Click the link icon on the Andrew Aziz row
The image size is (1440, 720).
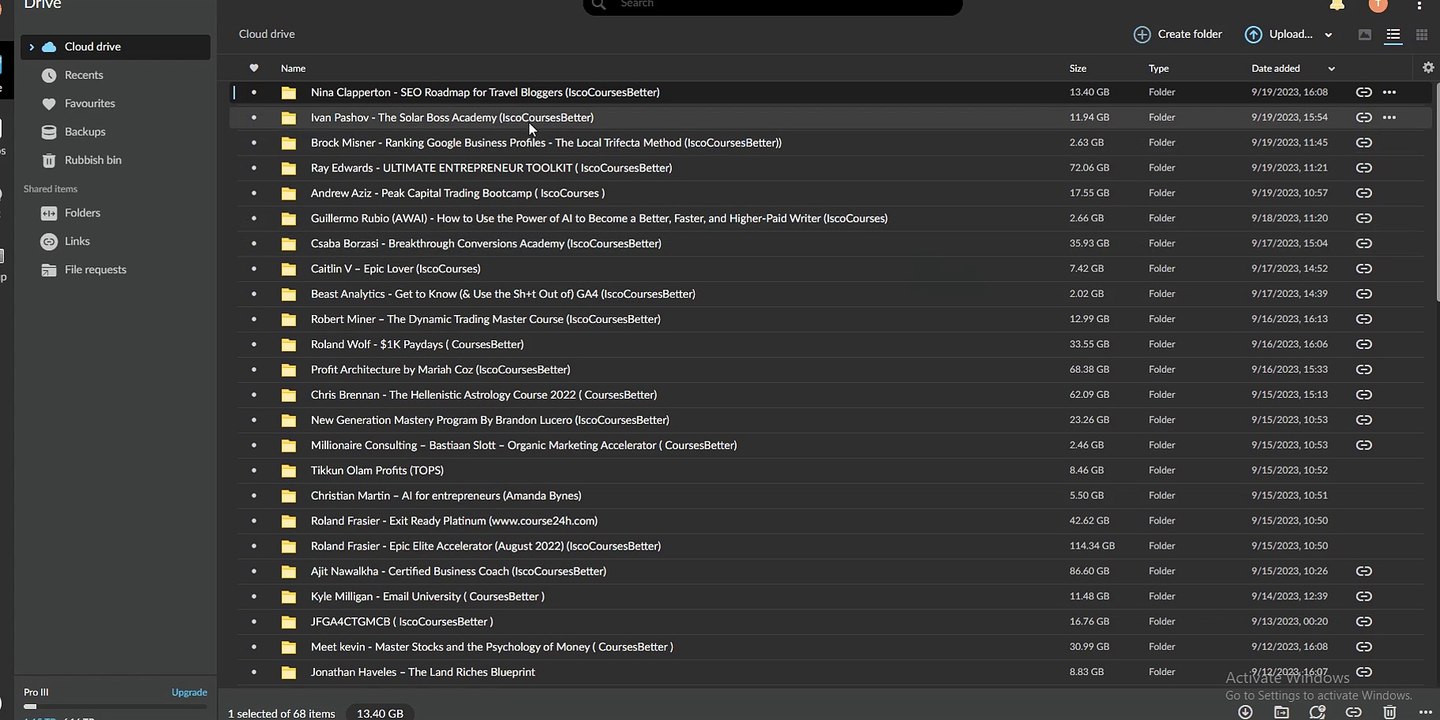point(1363,193)
